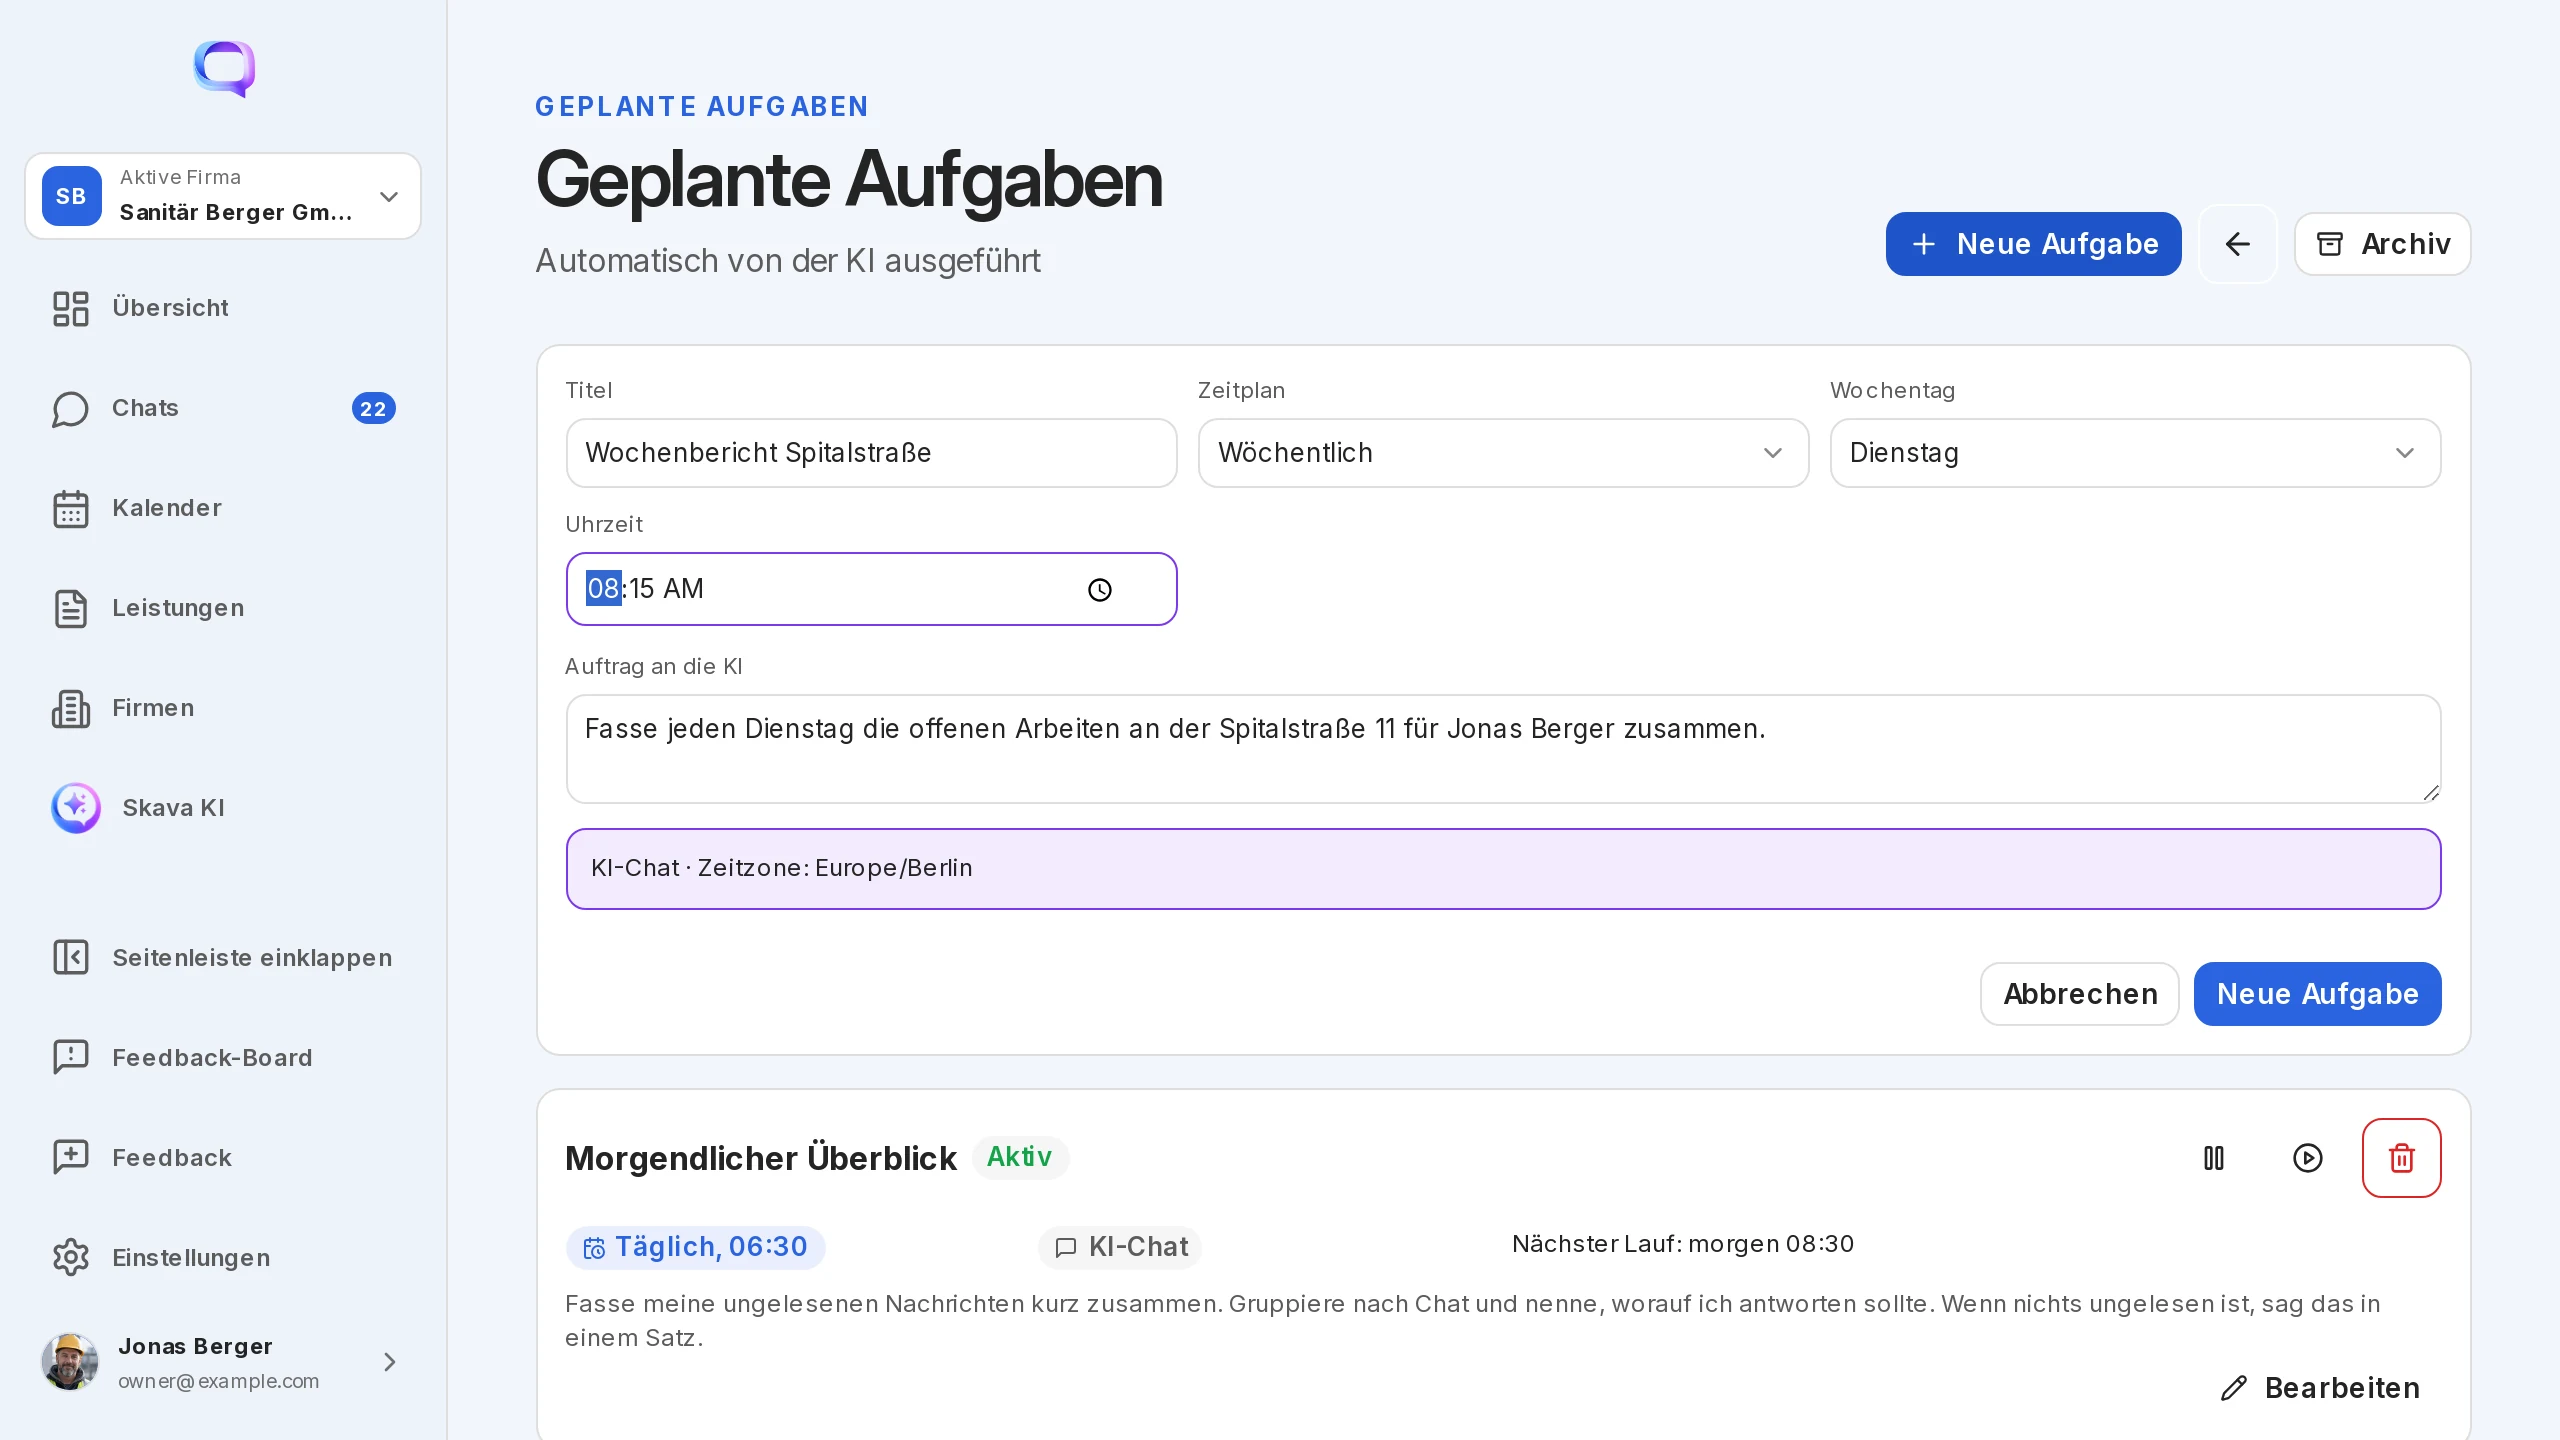Delete the Morgendlicher Überblick task
2560x1440 pixels.
(x=2402, y=1158)
